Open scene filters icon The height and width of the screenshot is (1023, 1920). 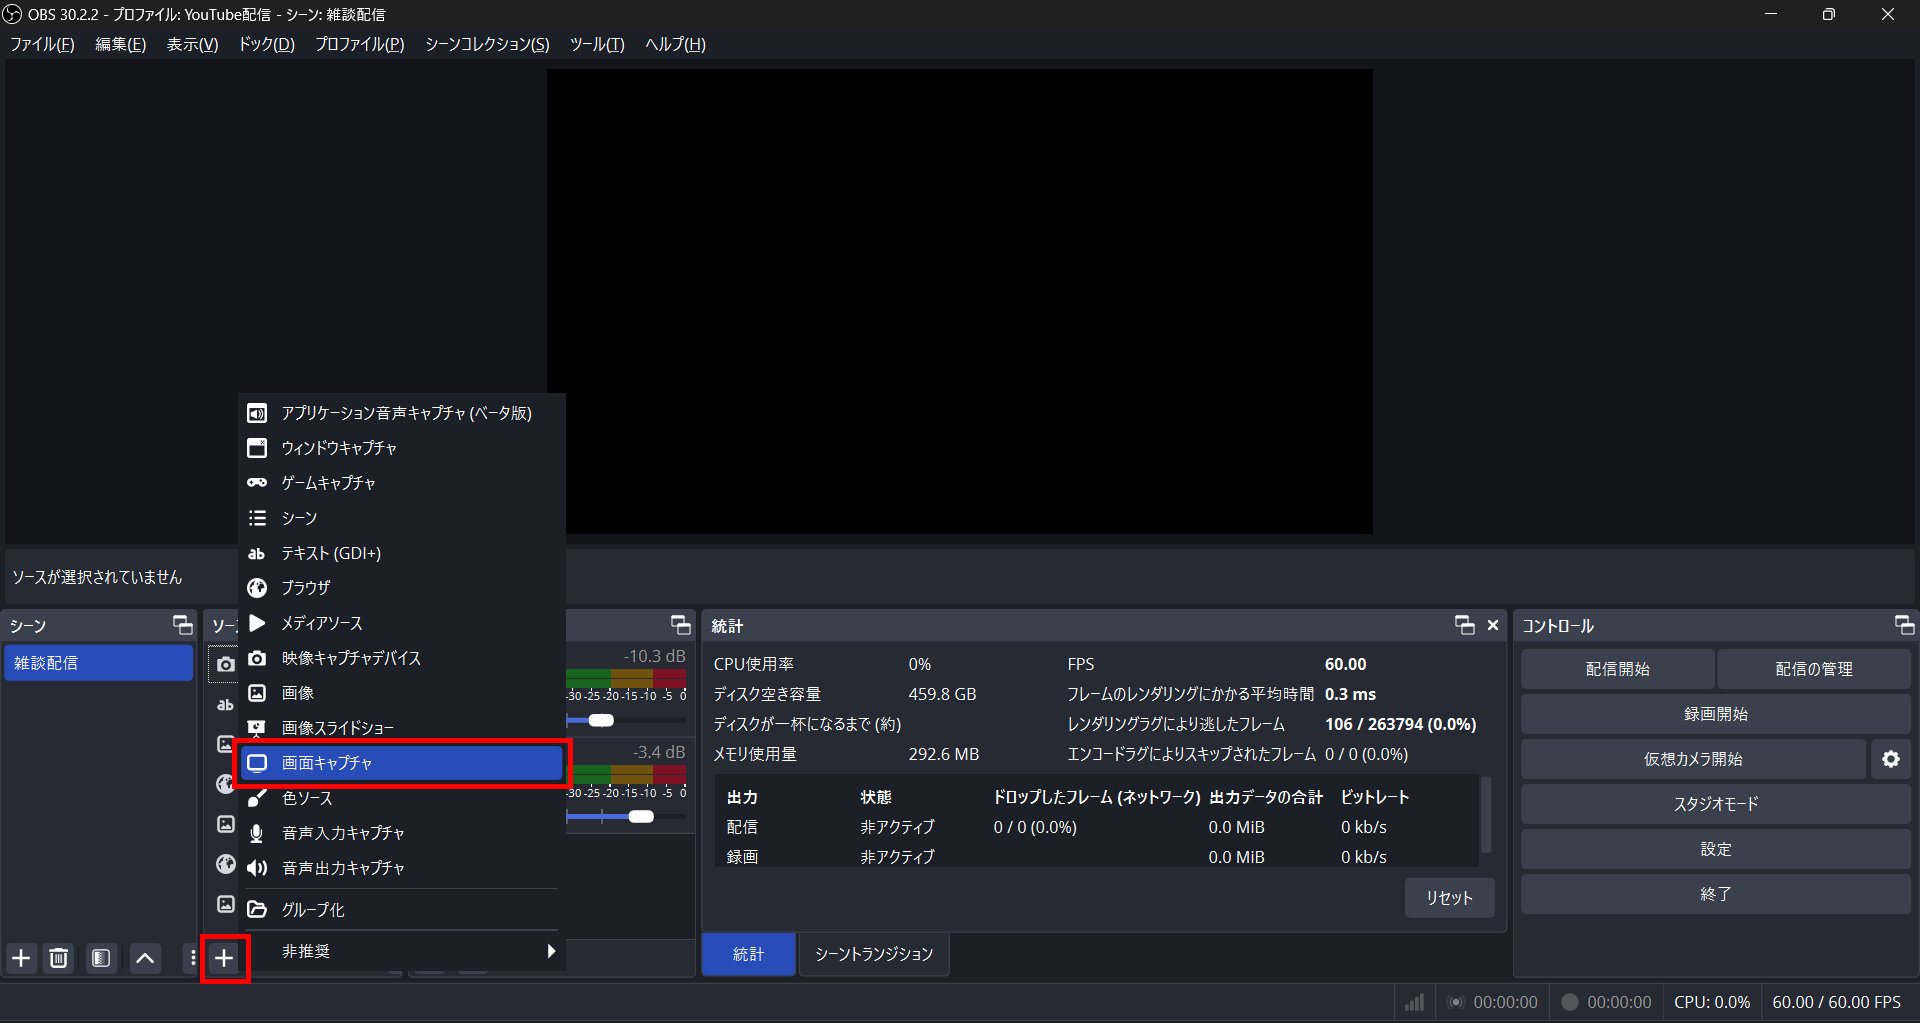coord(101,958)
